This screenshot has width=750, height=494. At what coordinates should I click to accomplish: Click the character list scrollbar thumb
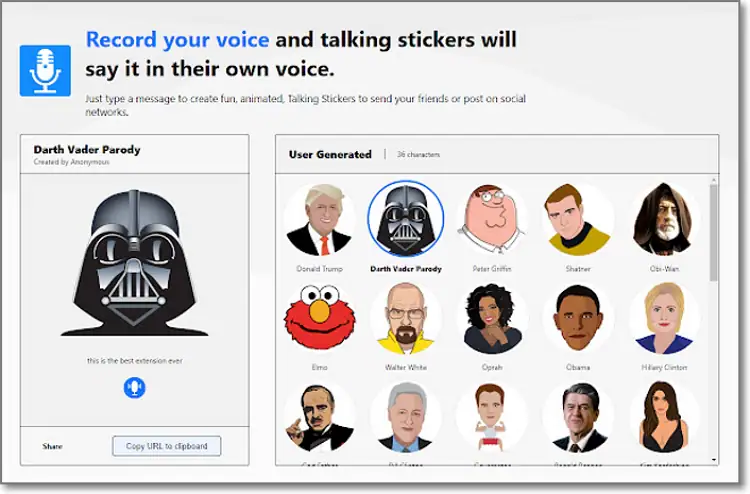(x=714, y=233)
